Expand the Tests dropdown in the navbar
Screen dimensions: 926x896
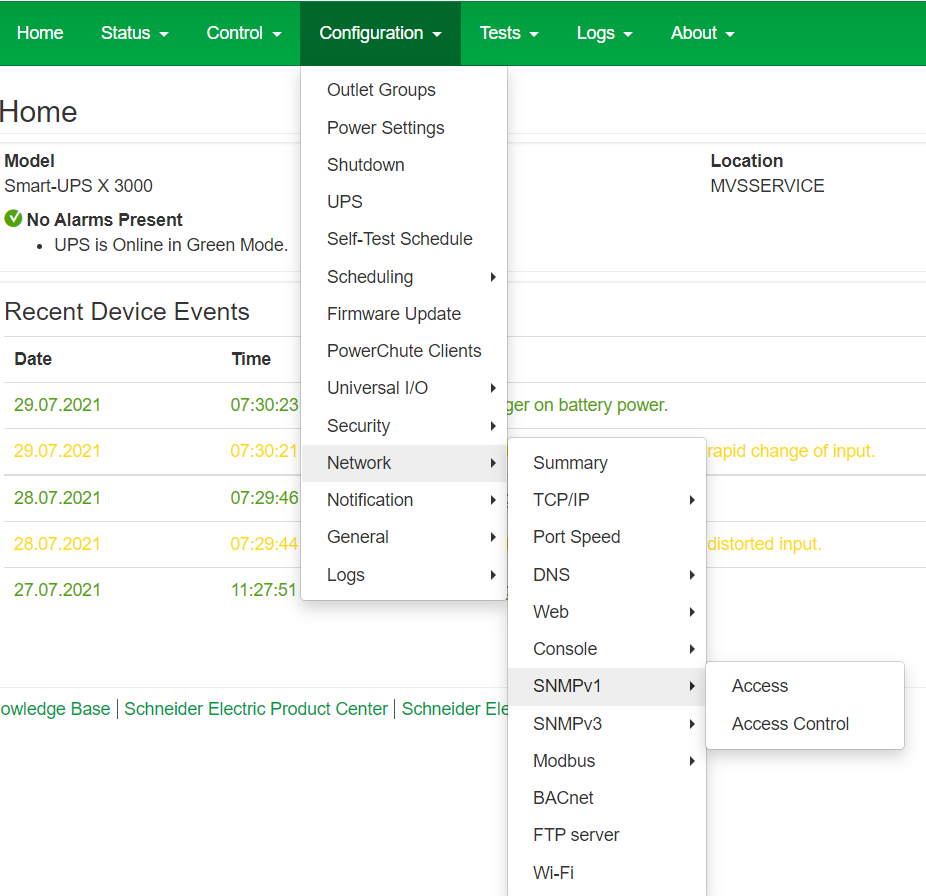(509, 33)
